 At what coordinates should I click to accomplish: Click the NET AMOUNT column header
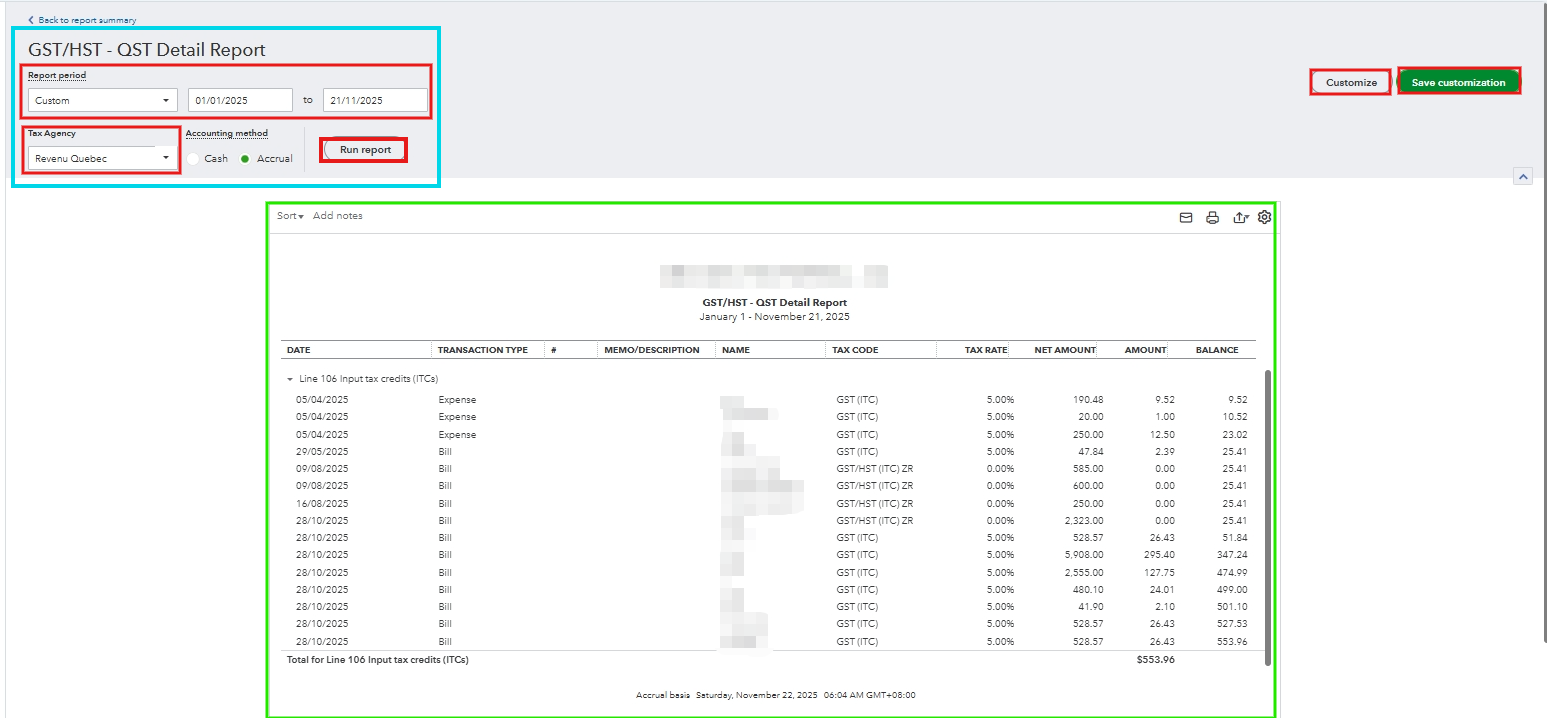coord(1065,350)
